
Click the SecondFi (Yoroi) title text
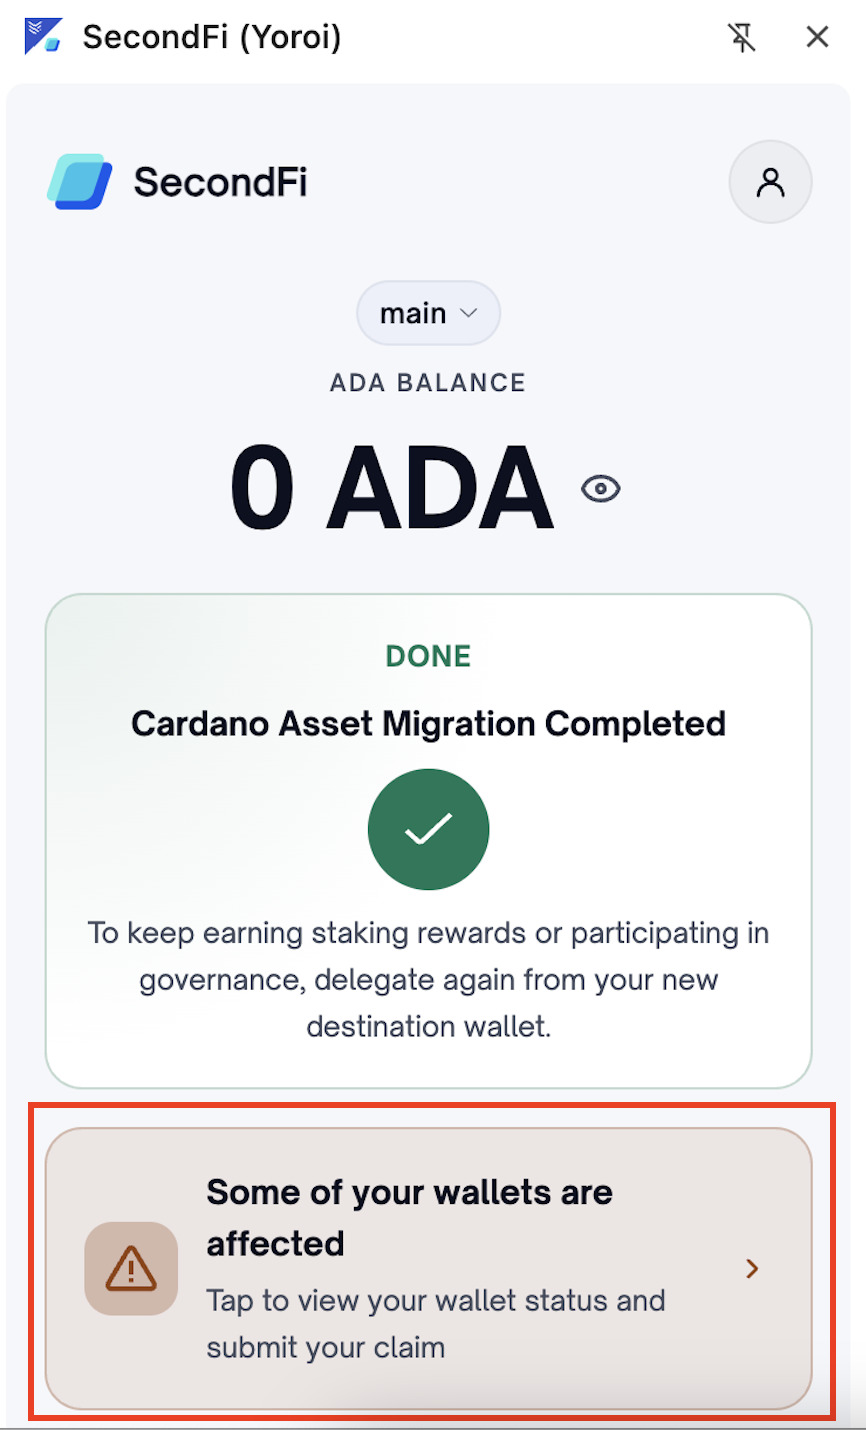click(212, 37)
